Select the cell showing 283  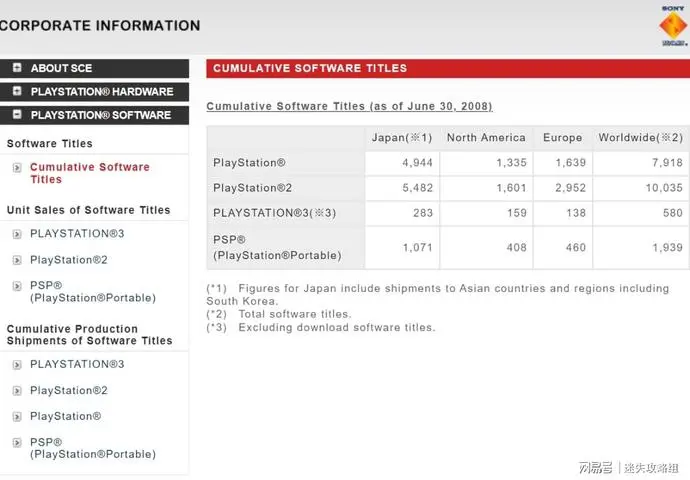pos(402,213)
